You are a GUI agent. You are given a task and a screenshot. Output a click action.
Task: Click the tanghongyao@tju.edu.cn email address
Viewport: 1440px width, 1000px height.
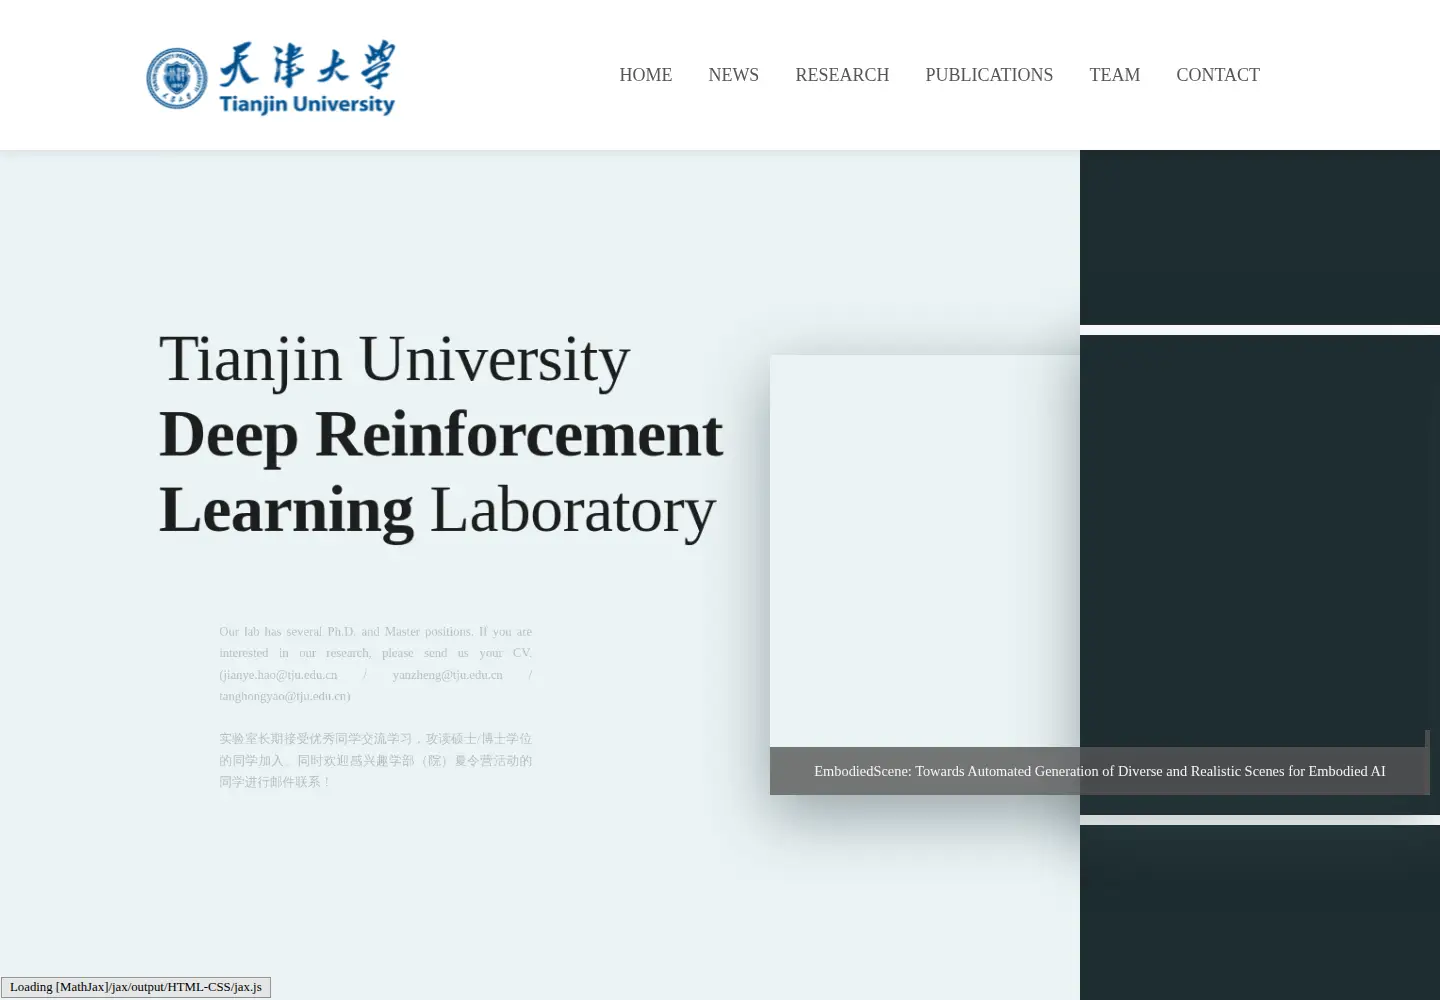point(283,696)
